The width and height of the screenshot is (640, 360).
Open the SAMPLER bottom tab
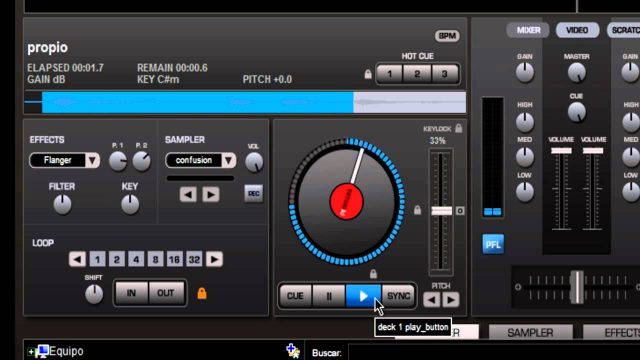(530, 333)
